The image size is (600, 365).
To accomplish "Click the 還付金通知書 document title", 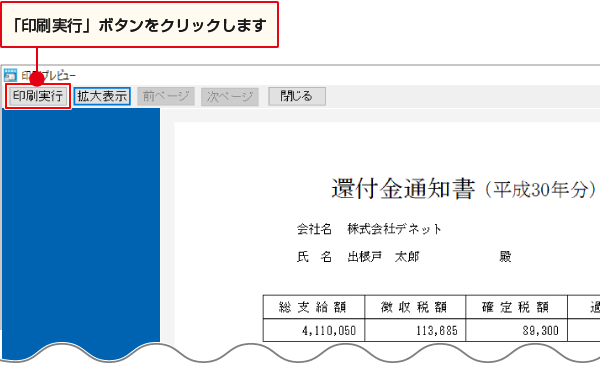I will 403,189.
